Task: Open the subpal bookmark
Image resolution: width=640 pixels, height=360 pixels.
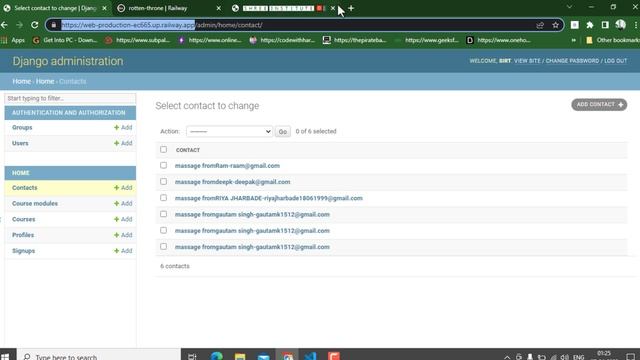Action: (x=138, y=40)
